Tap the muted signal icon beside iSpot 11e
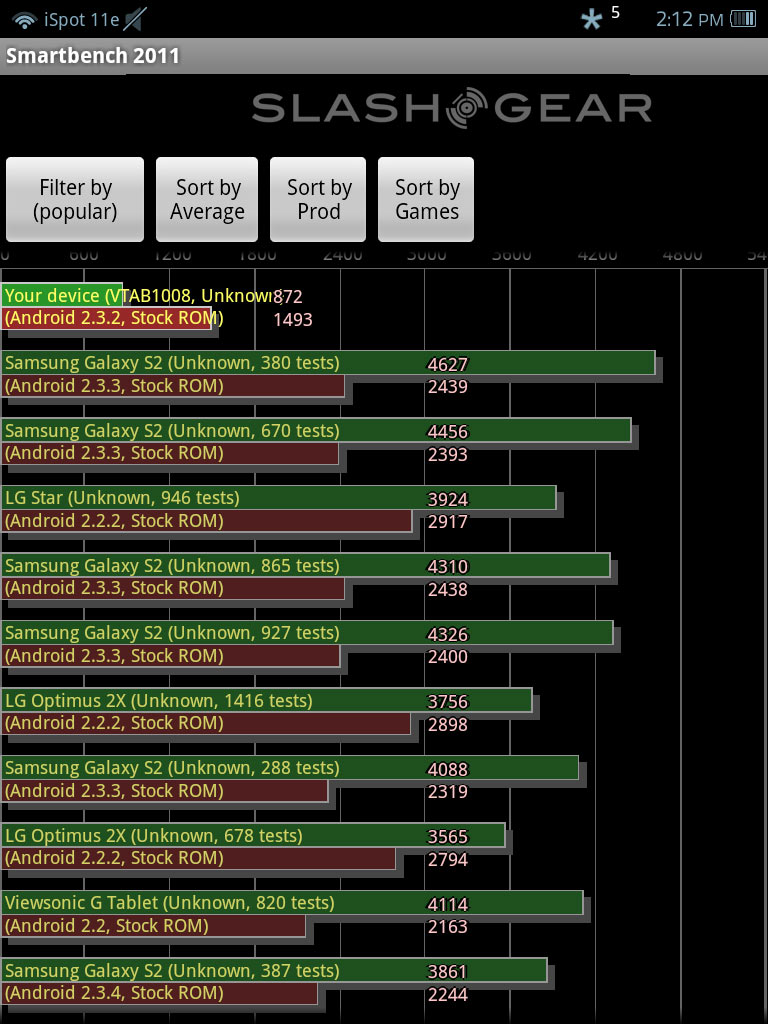 (134, 19)
